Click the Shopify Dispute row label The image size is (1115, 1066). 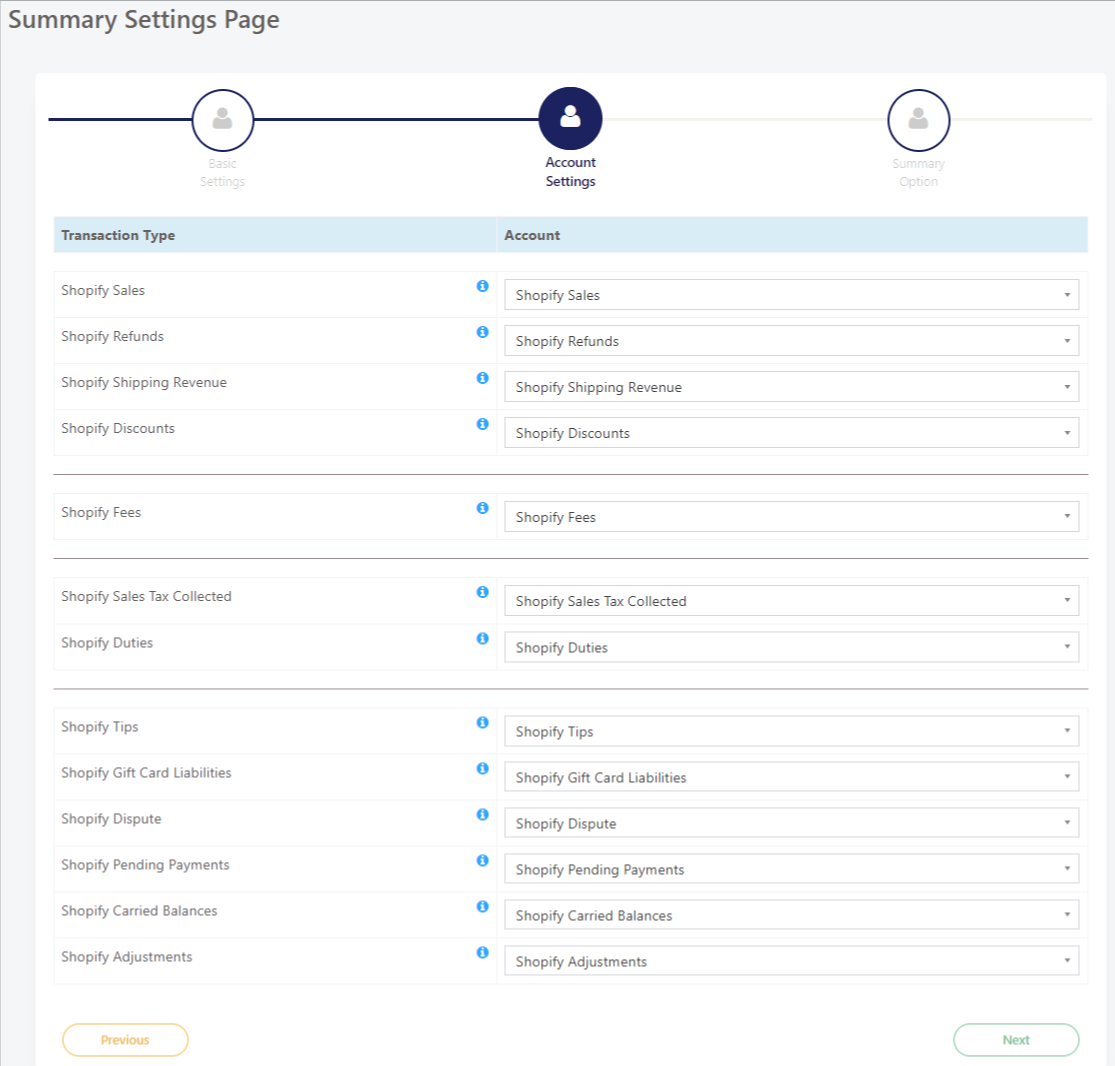(112, 819)
